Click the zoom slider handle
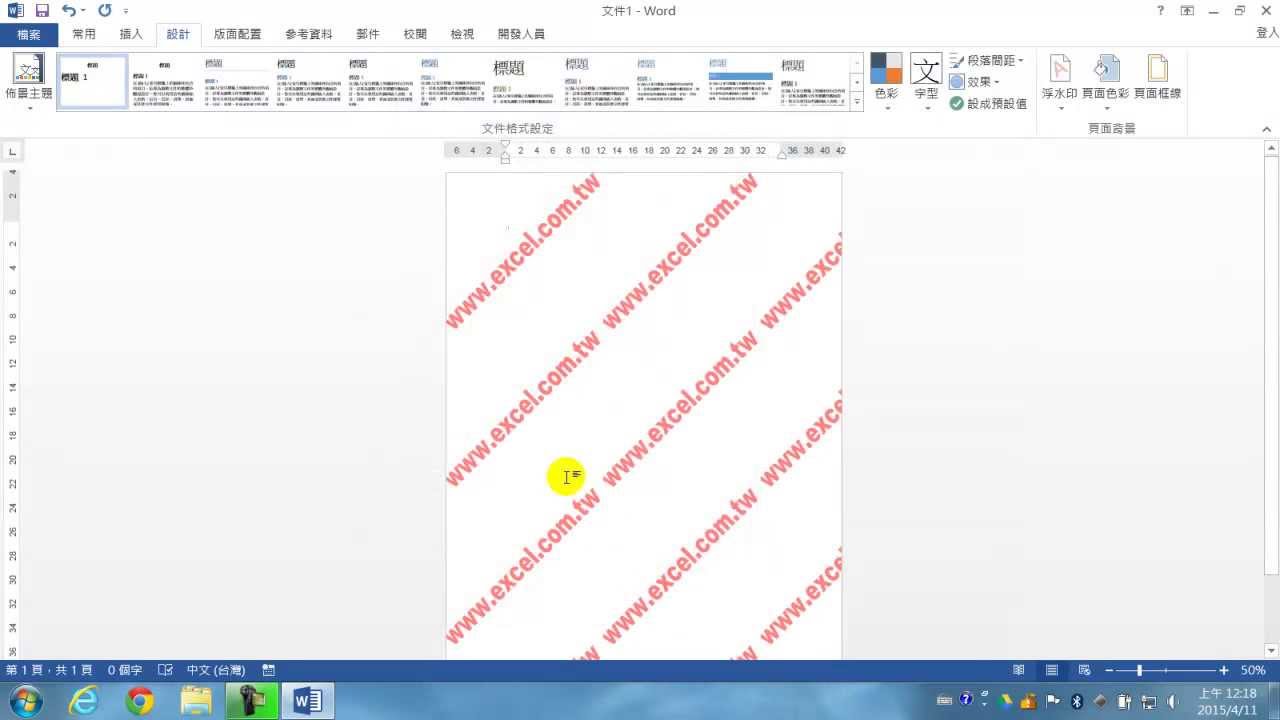Viewport: 1280px width, 720px height. 1139,670
